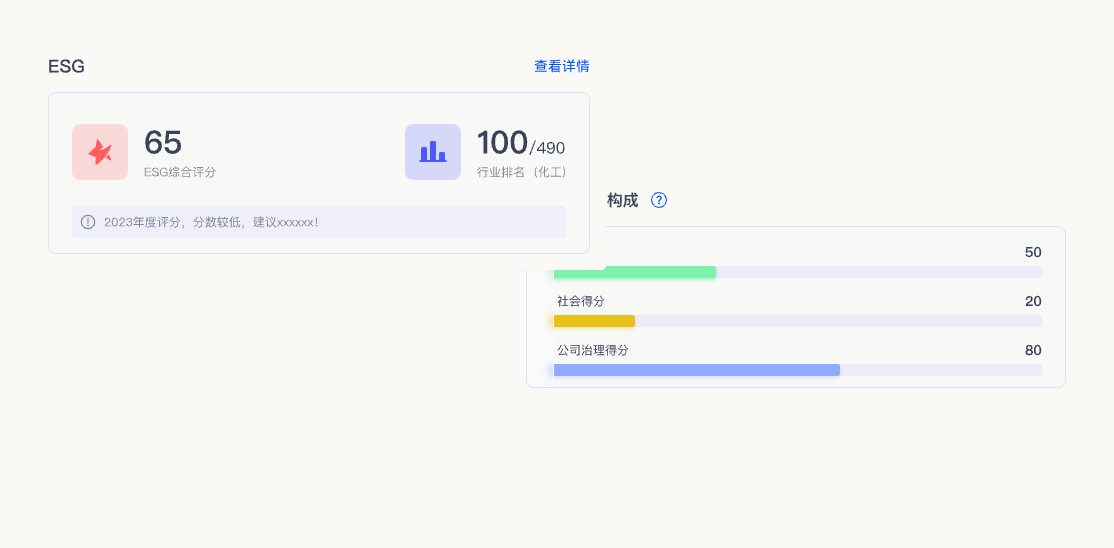Click the 行业排名（化工）label
This screenshot has width=1114, height=548.
coord(522,172)
